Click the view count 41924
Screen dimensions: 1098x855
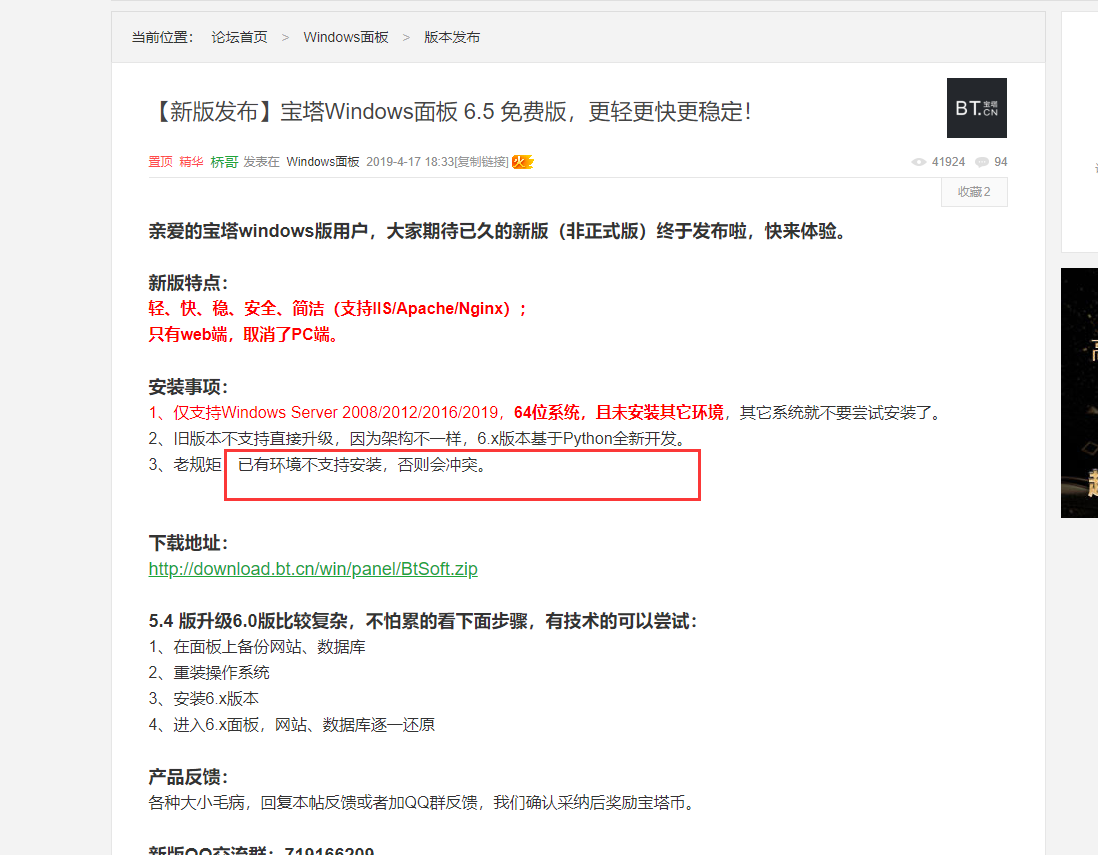(948, 162)
